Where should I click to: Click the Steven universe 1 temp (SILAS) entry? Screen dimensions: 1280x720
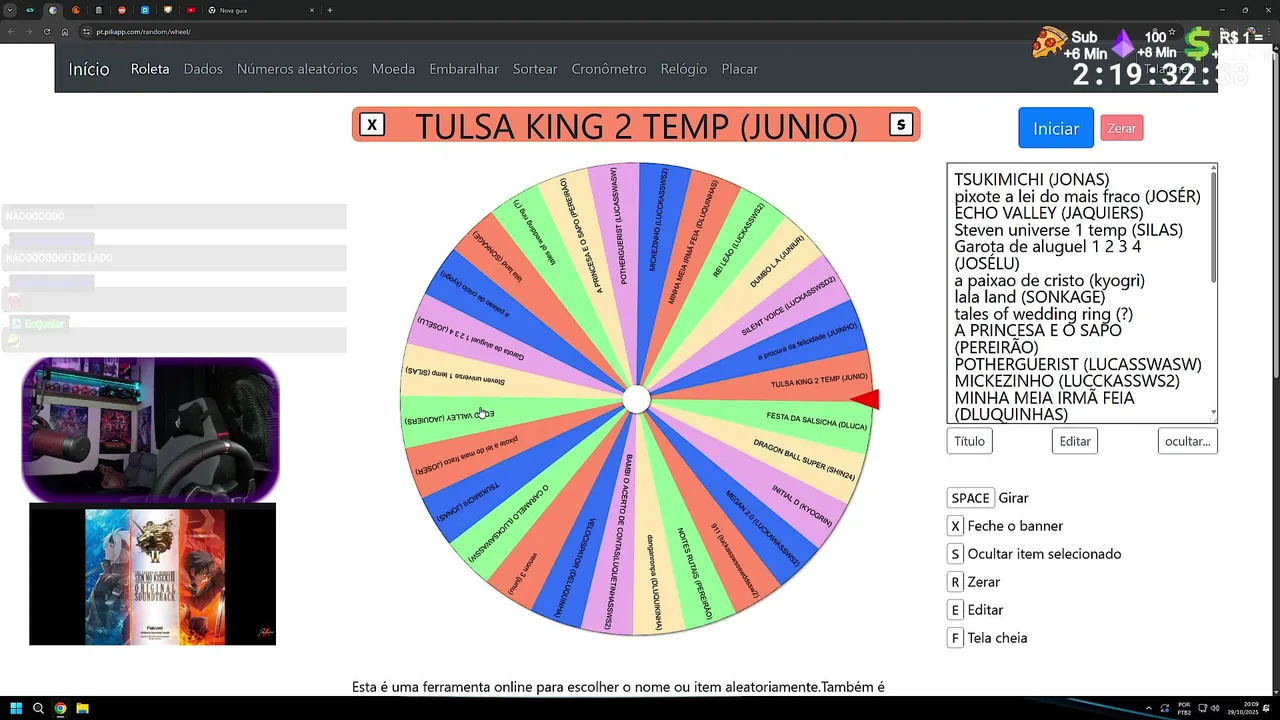click(x=1068, y=230)
